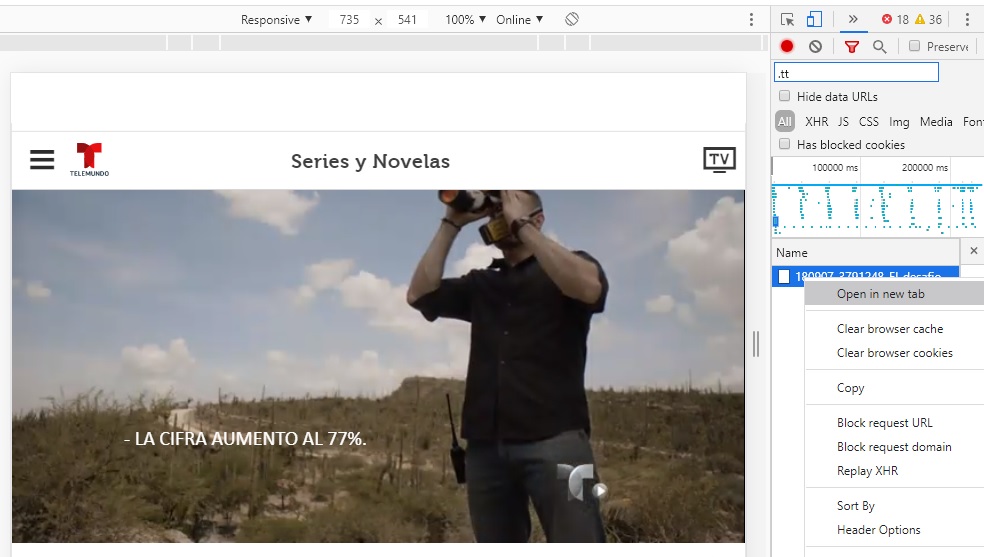Open network search magnifier

coord(880,46)
